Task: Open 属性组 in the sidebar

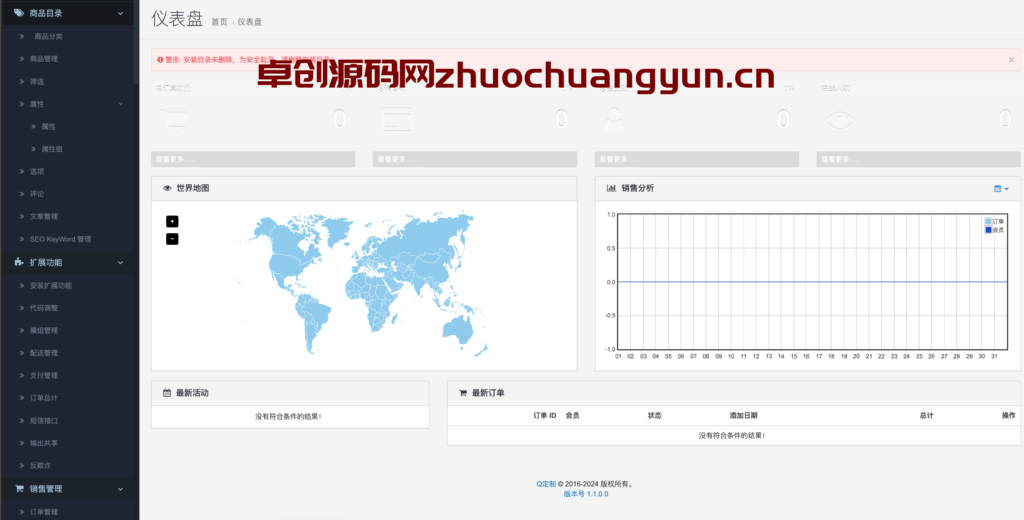Action: pyautogui.click(x=52, y=149)
